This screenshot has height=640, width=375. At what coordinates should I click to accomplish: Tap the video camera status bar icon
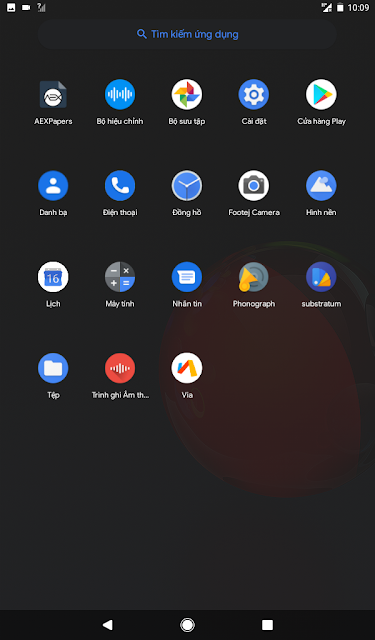coord(26,7)
